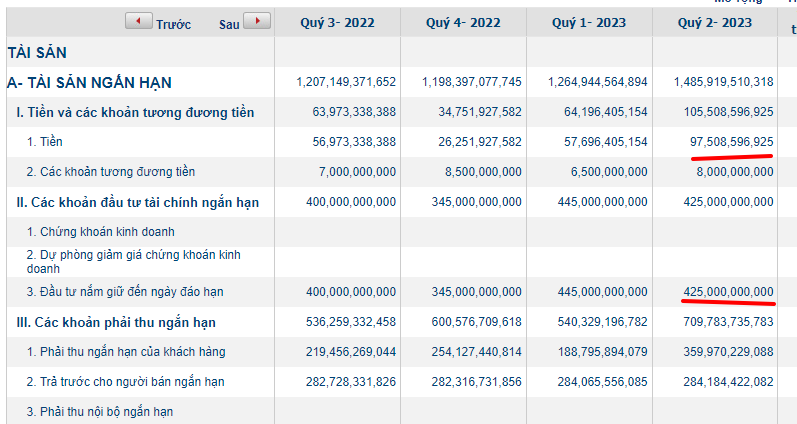Select the Quý 4- 2022 column header
This screenshot has width=797, height=424.
[x=463, y=23]
